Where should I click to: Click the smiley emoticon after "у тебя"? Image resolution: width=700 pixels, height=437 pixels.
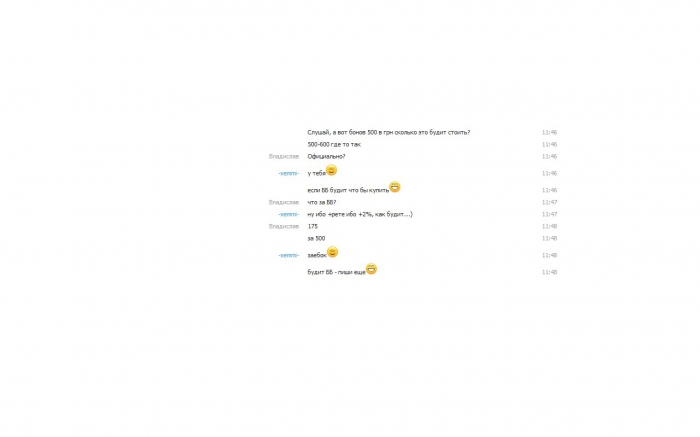331,170
